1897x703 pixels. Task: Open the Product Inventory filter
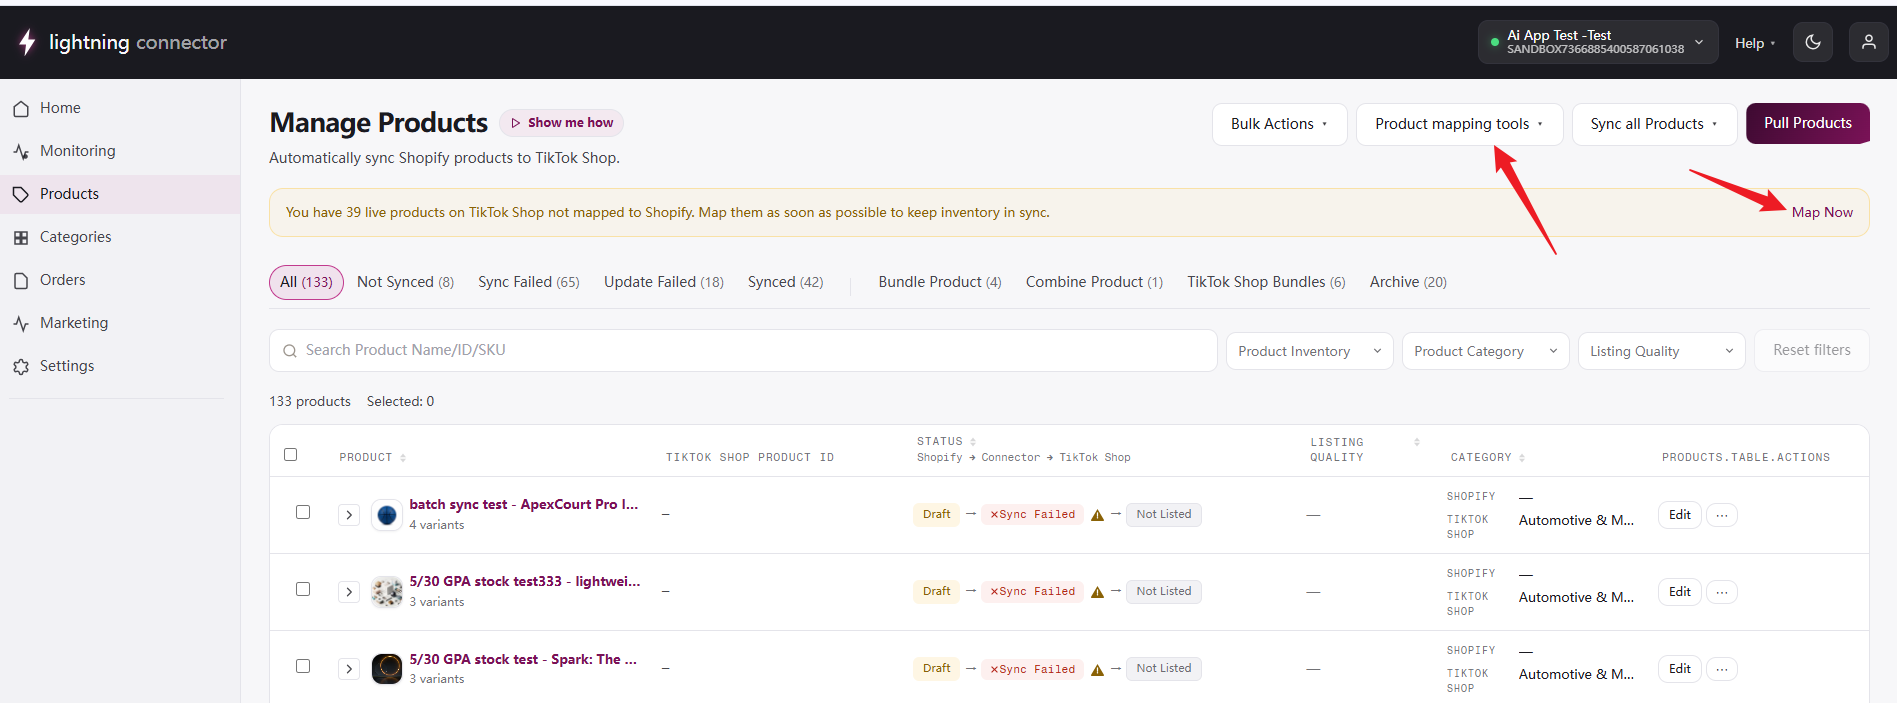click(1309, 351)
